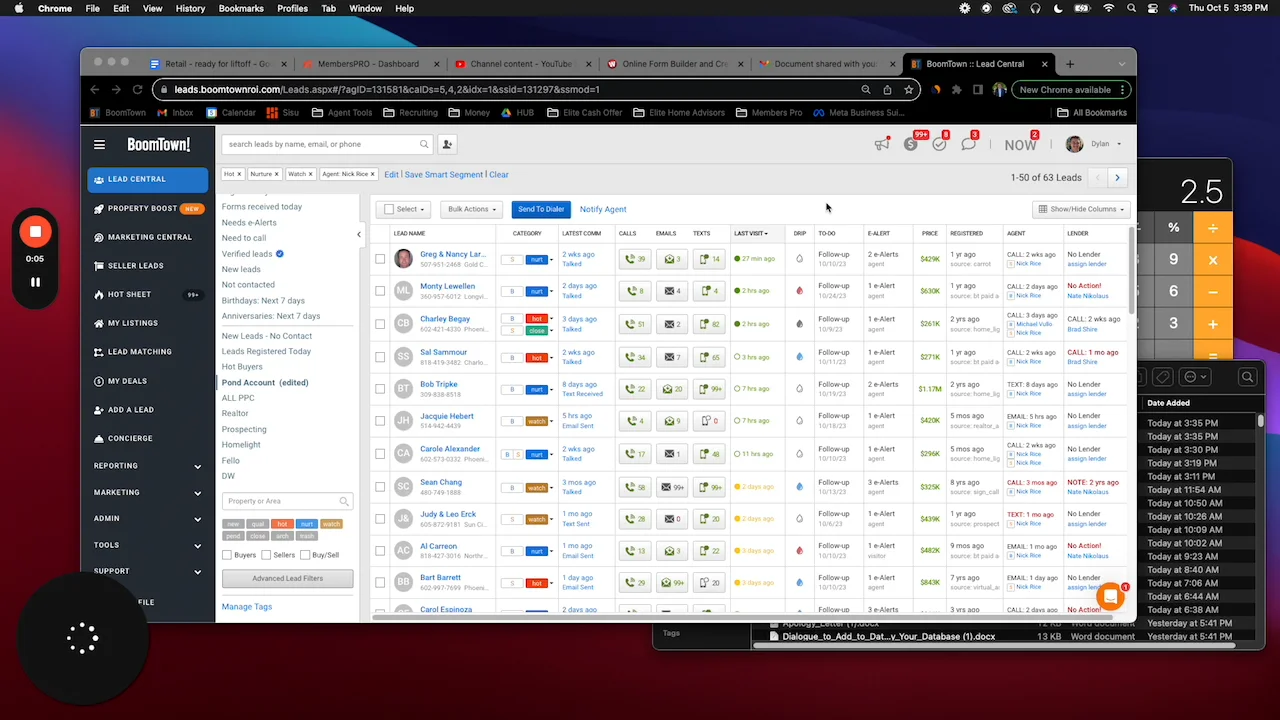Open the megaphone announcements icon
This screenshot has width=1280, height=720.
click(881, 144)
